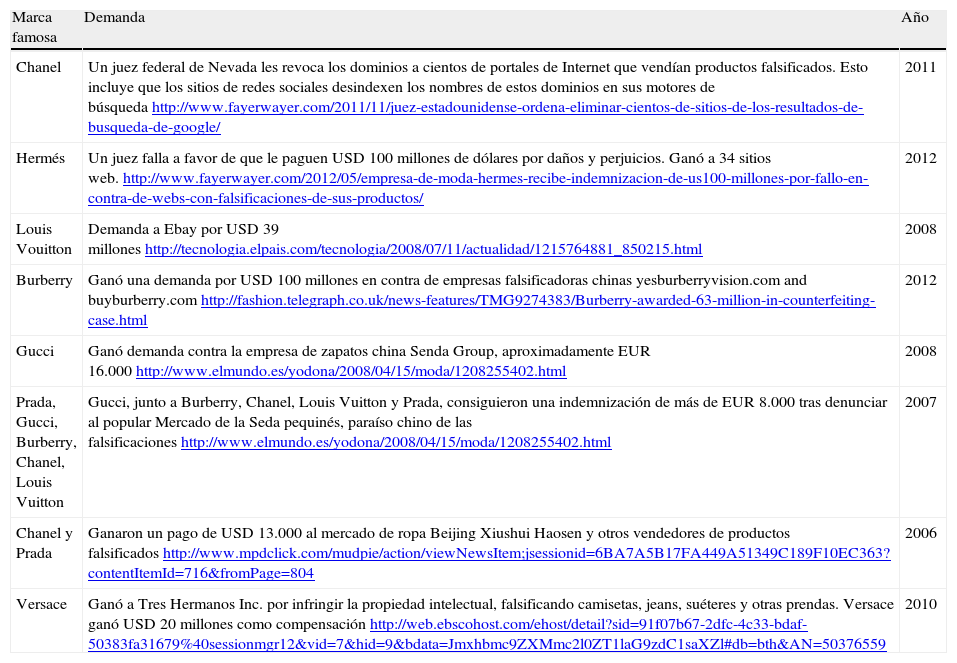Click the year 2006 cell

click(x=920, y=533)
